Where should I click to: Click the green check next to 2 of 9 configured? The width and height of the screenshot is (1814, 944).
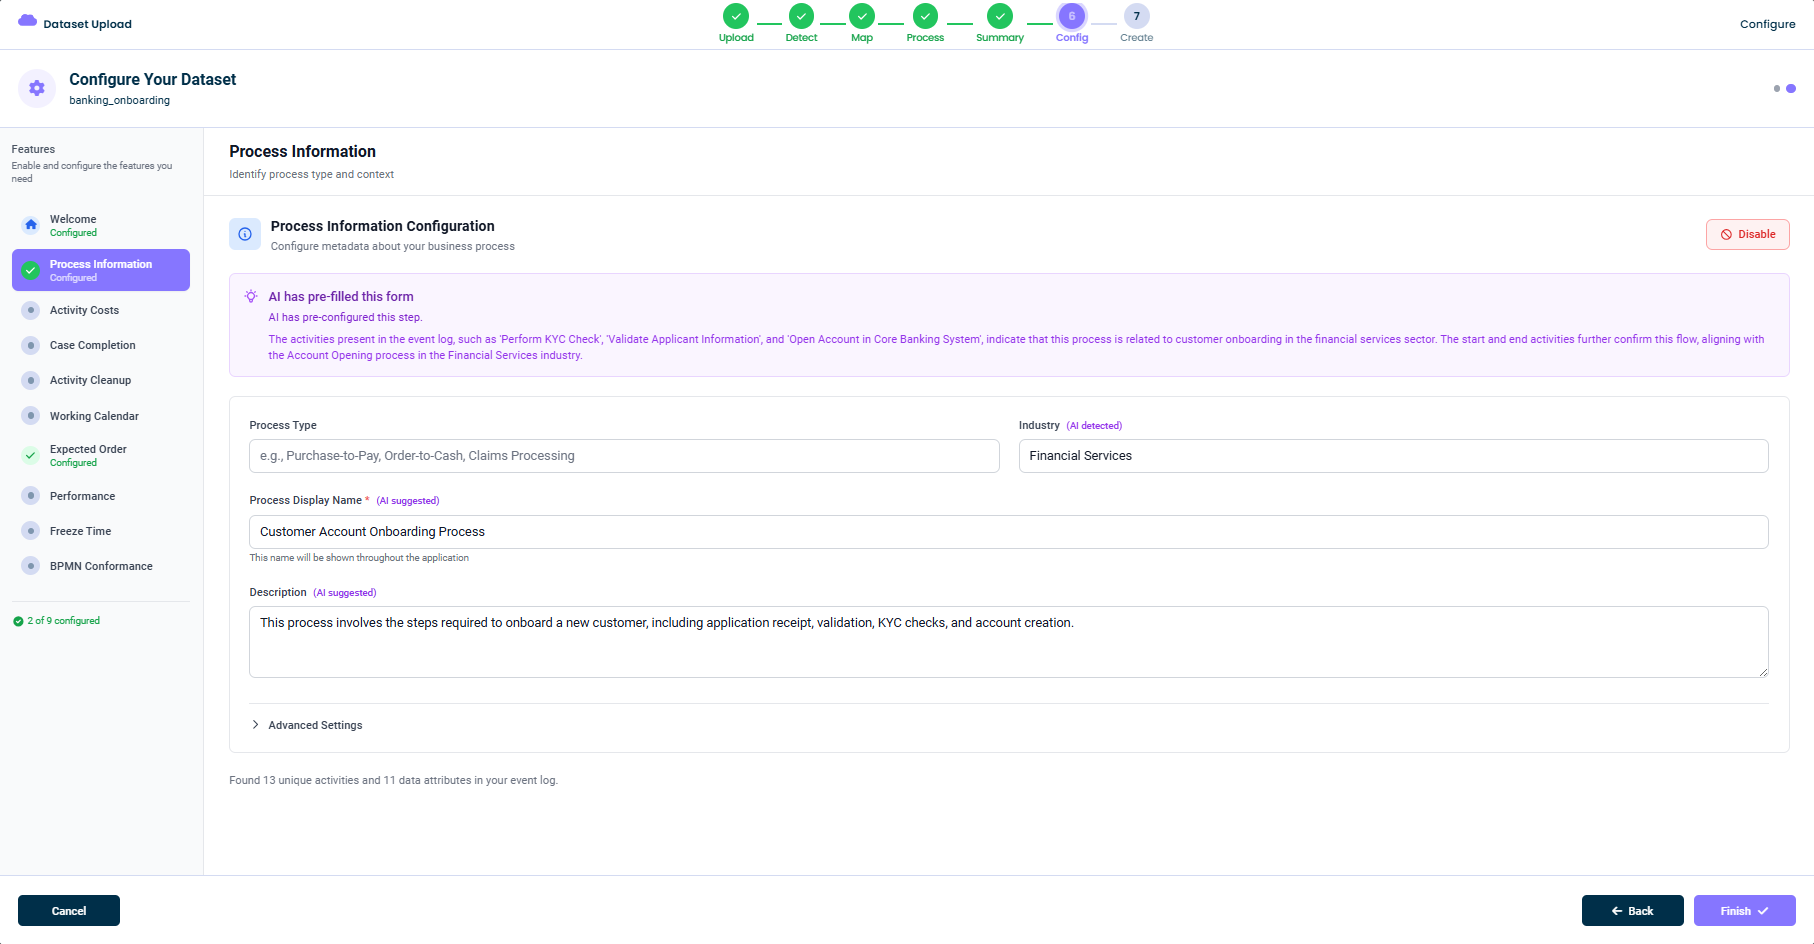[x=18, y=621]
